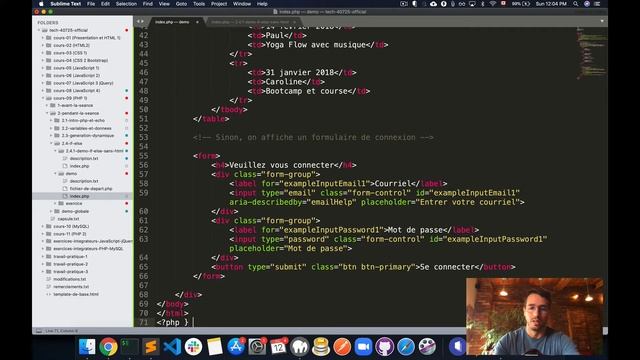Launch Google Chrome from the dock
This screenshot has height=360, width=640.
pos(108,347)
